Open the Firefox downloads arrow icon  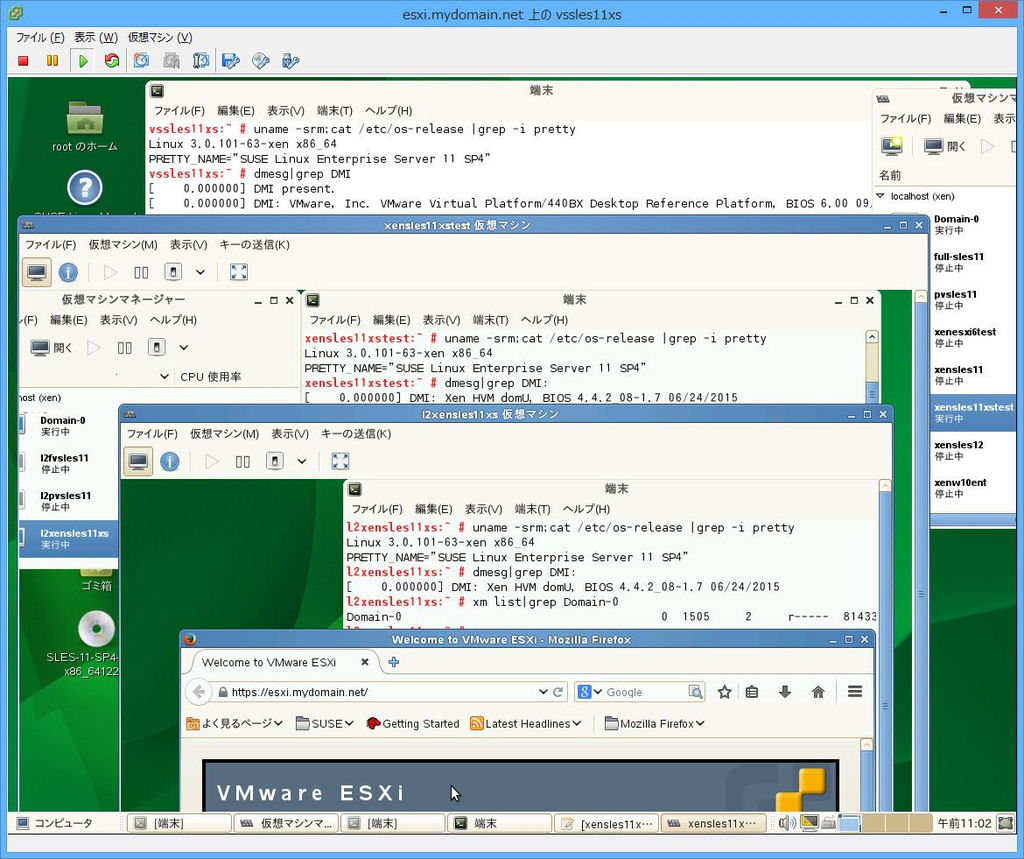(785, 692)
